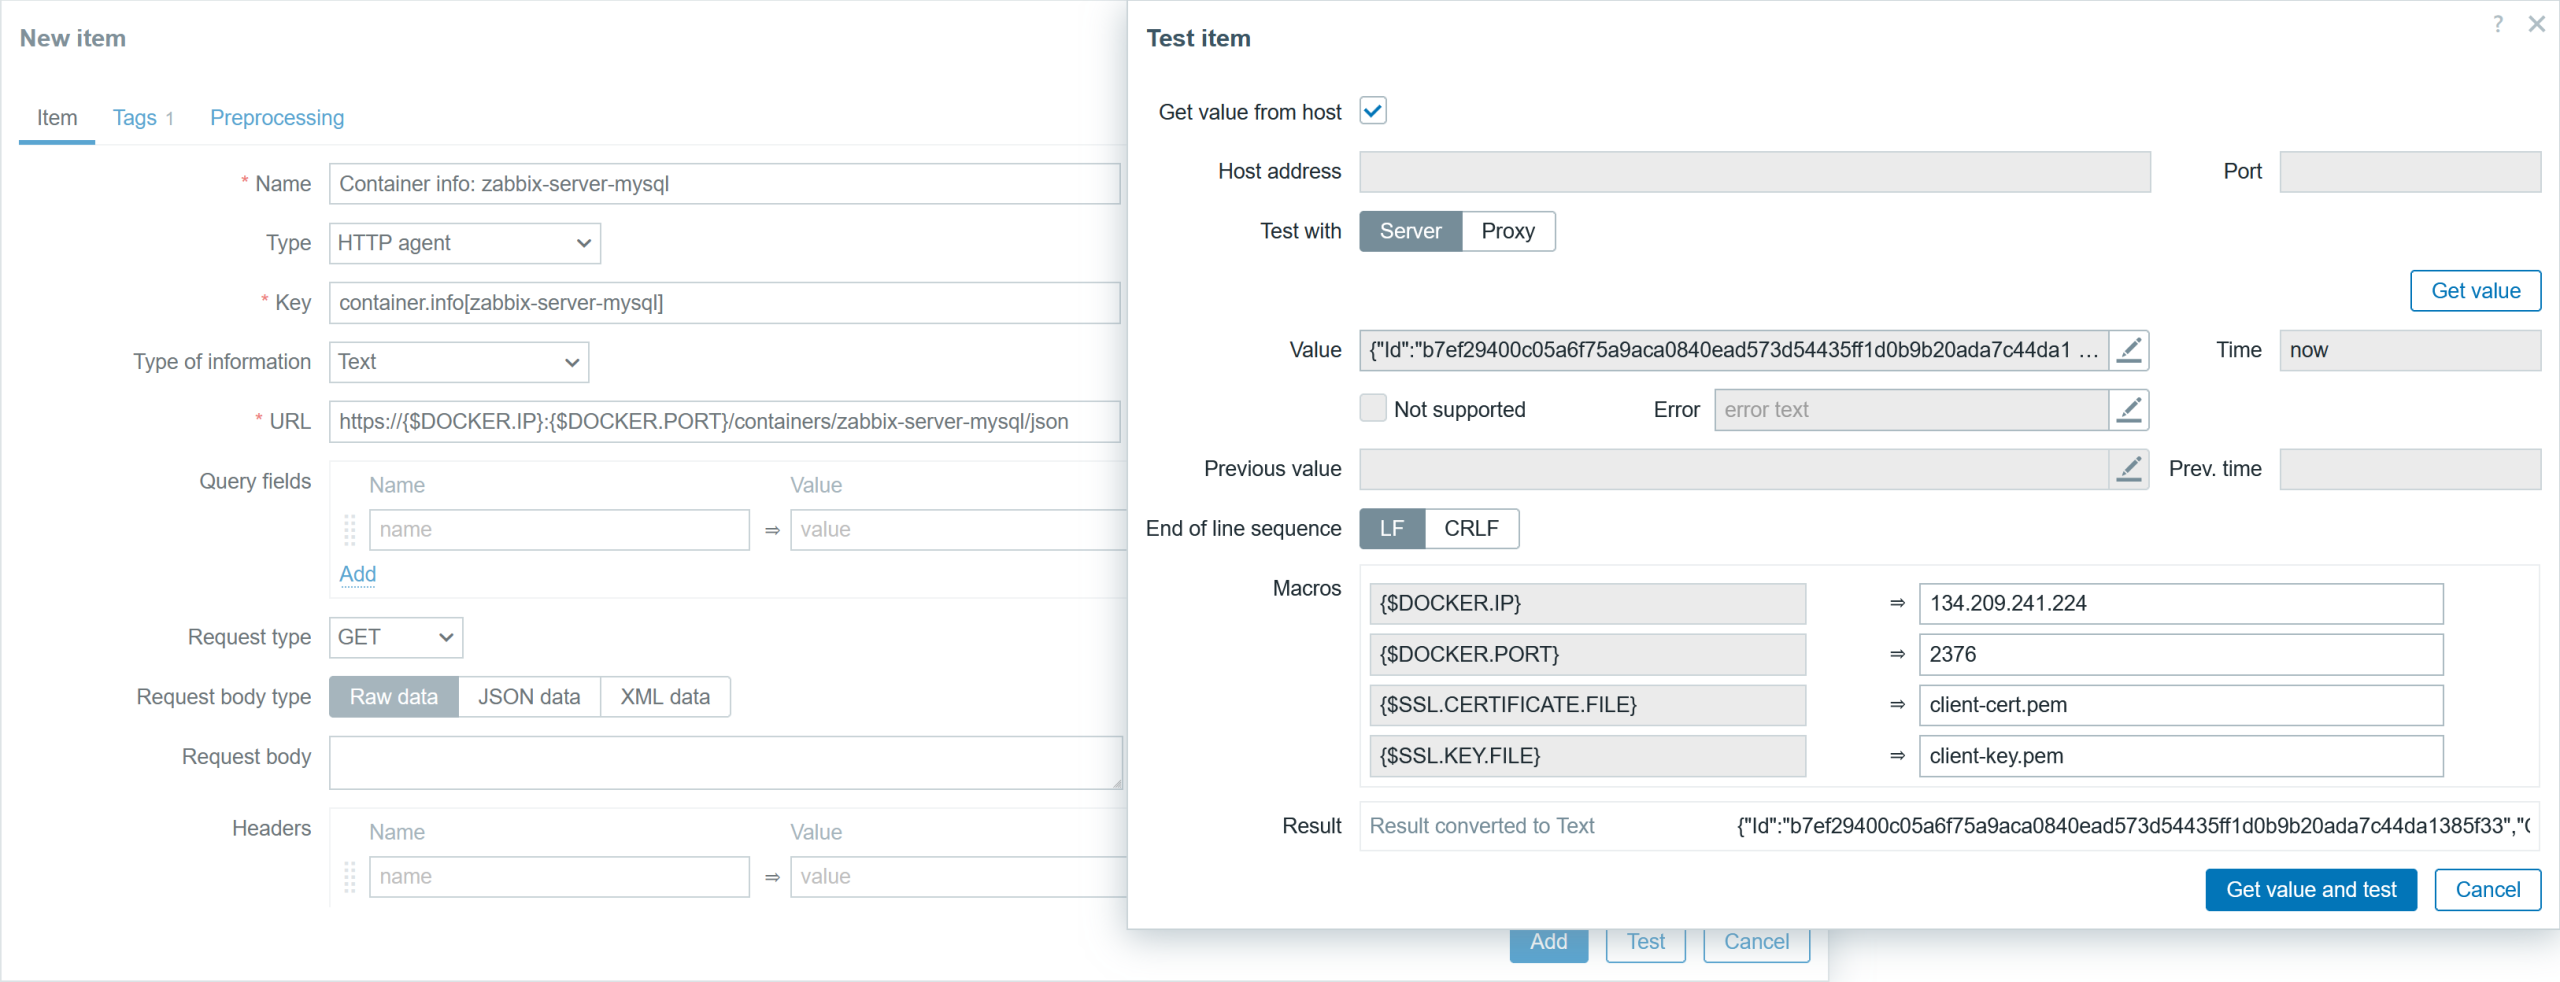Click the pencil icon beside Previous value
Image resolution: width=2560 pixels, height=982 pixels.
2129,469
